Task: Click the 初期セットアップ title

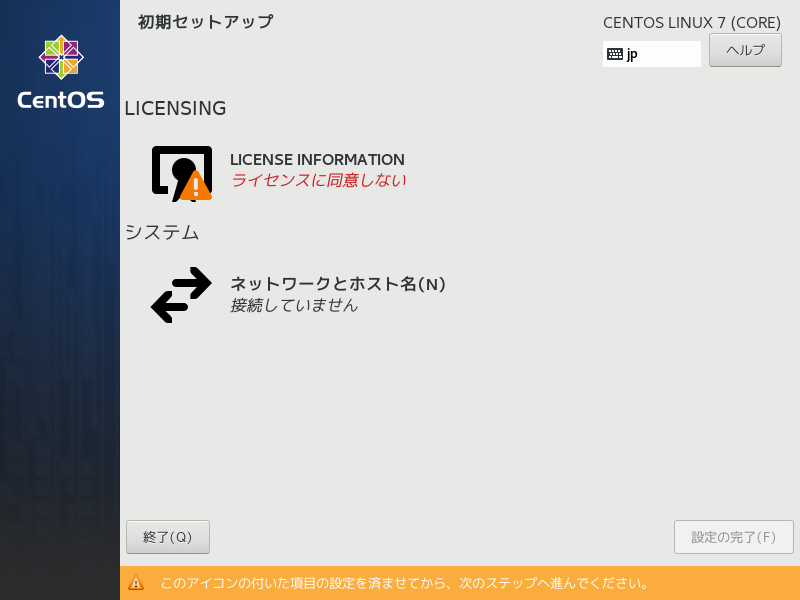Action: 206,22
